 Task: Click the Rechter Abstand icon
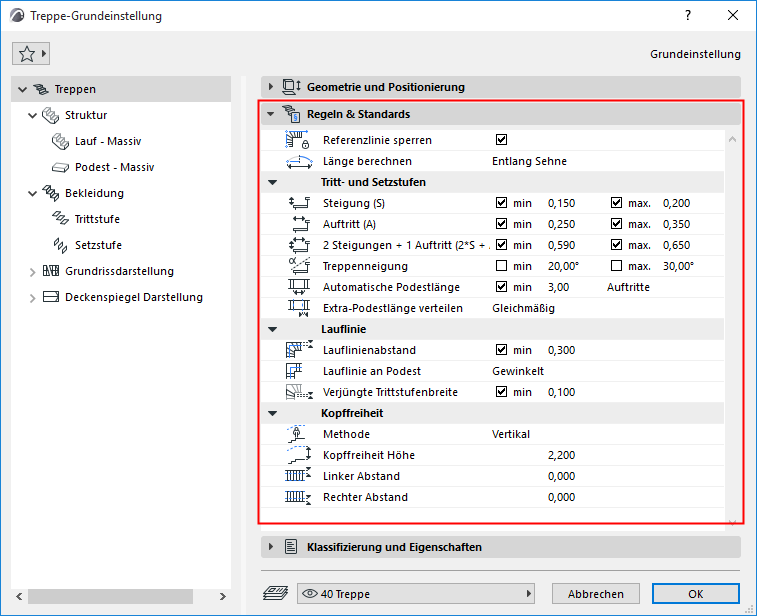click(x=298, y=497)
